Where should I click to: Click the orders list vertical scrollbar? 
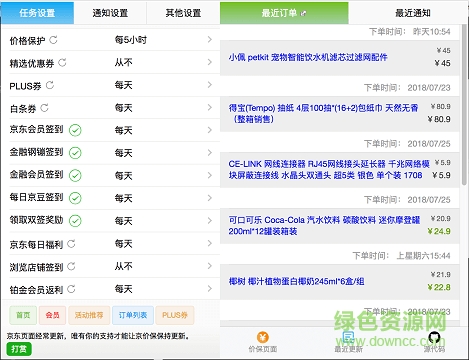click(x=464, y=105)
